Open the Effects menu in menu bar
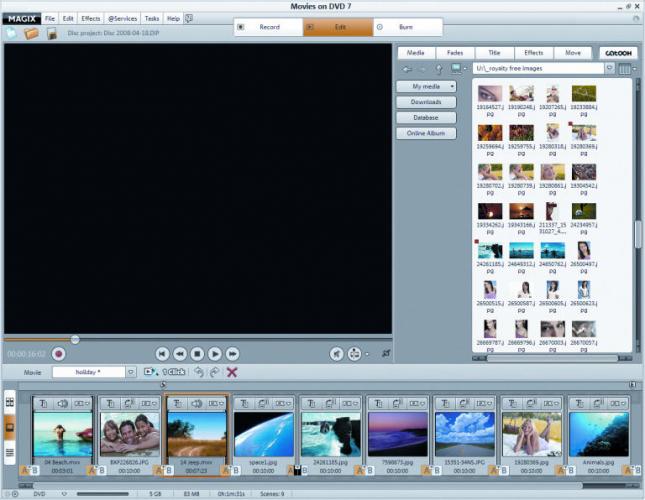This screenshot has height=500, width=645. [90, 19]
